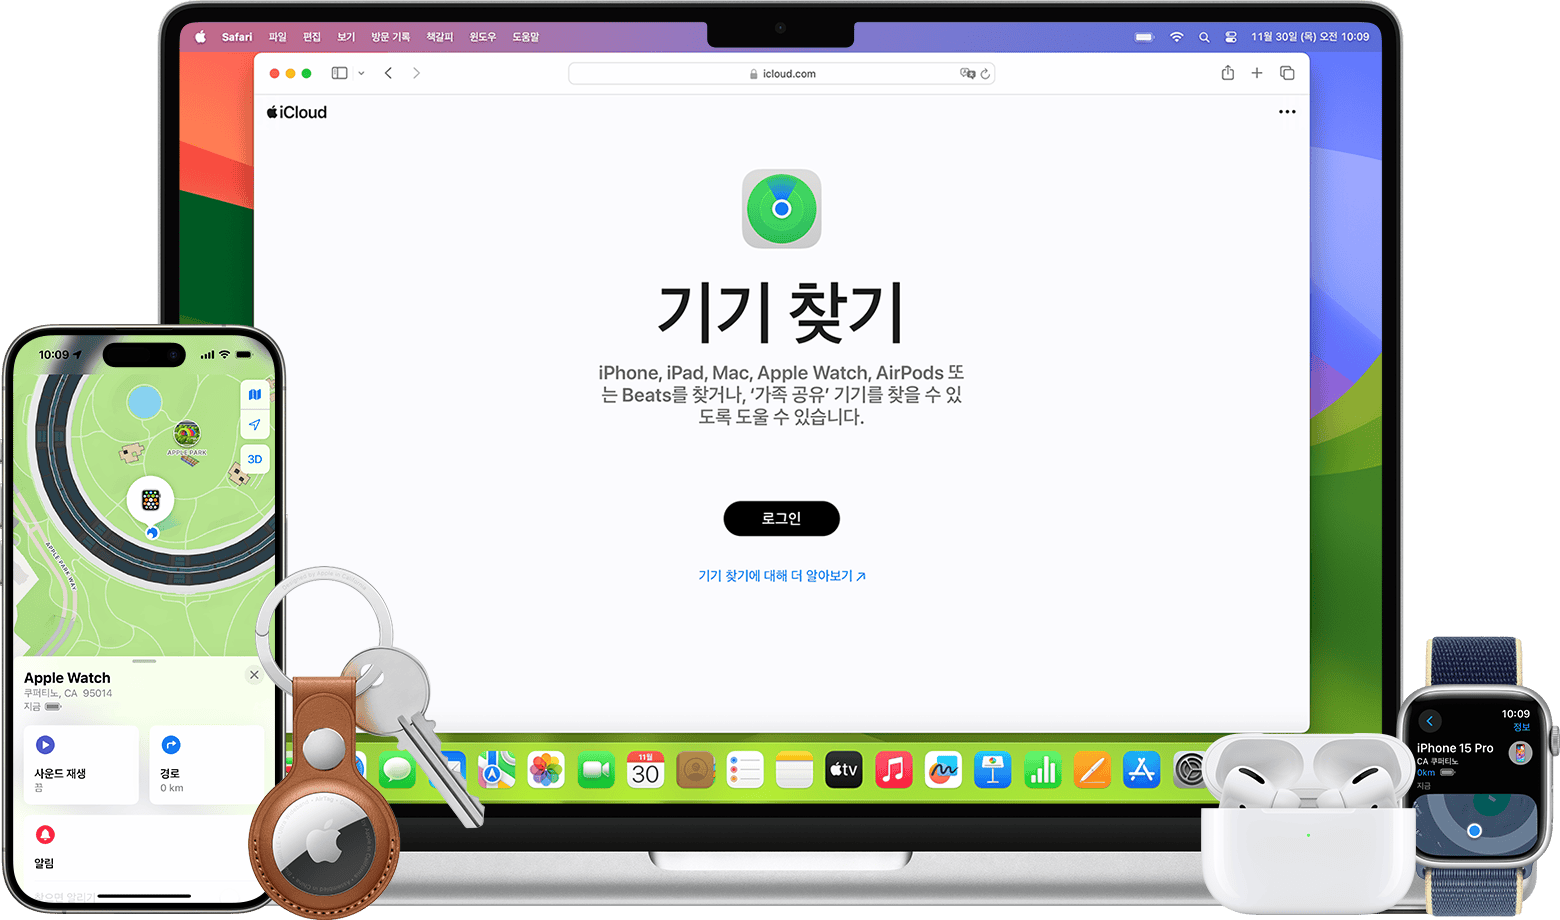Viewport: 1560px width, 920px height.
Task: Open the 파일 menu
Action: click(277, 37)
